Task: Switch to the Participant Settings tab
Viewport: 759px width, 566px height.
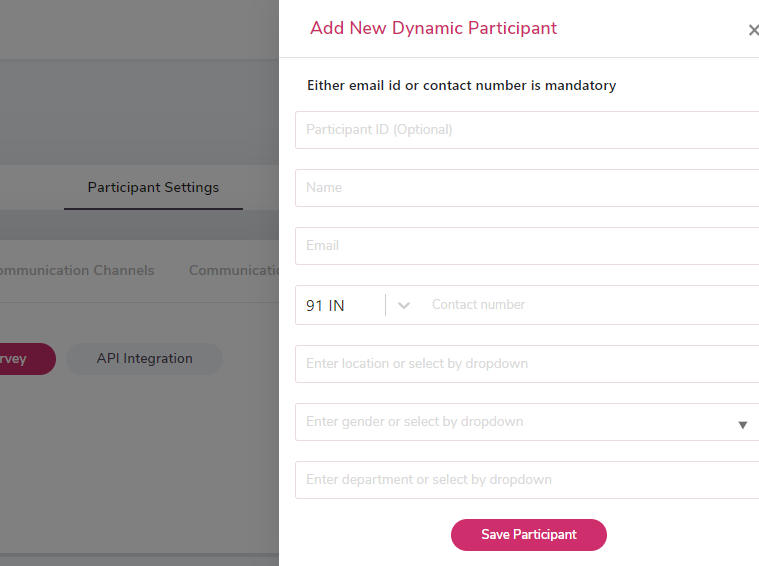Action: point(153,188)
